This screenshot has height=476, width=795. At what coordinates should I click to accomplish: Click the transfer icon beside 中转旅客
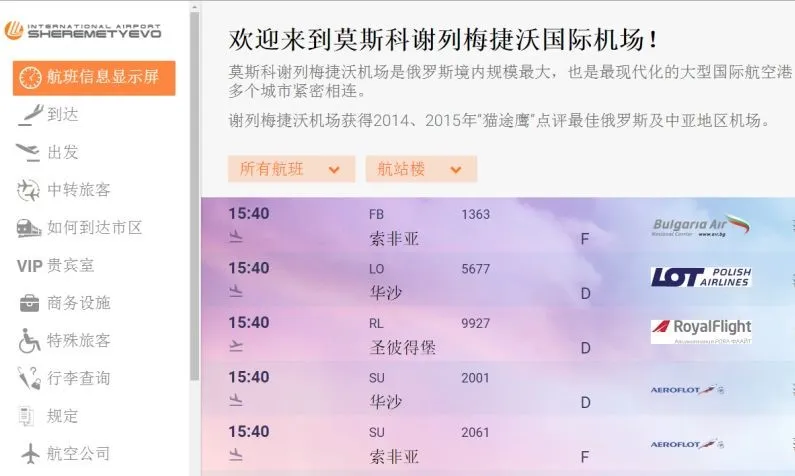30,190
